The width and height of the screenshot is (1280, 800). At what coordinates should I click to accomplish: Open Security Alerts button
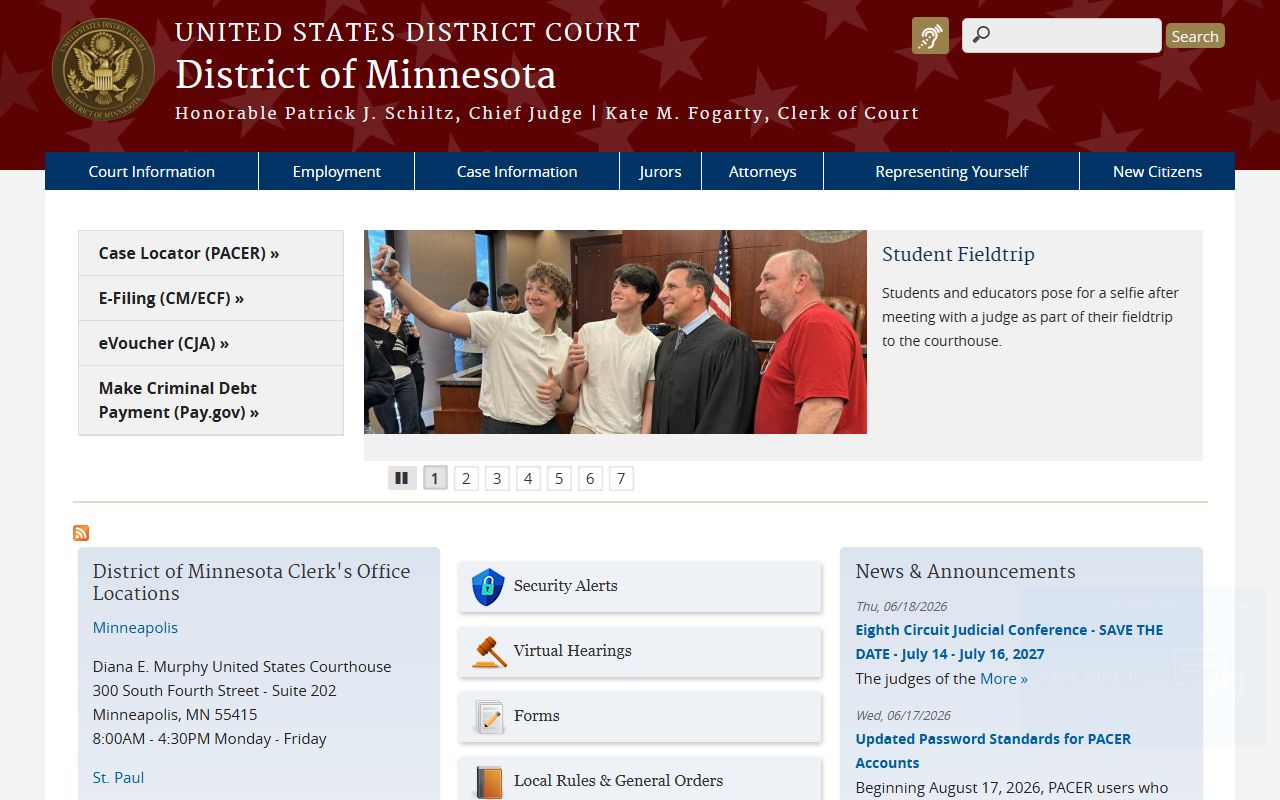point(640,586)
